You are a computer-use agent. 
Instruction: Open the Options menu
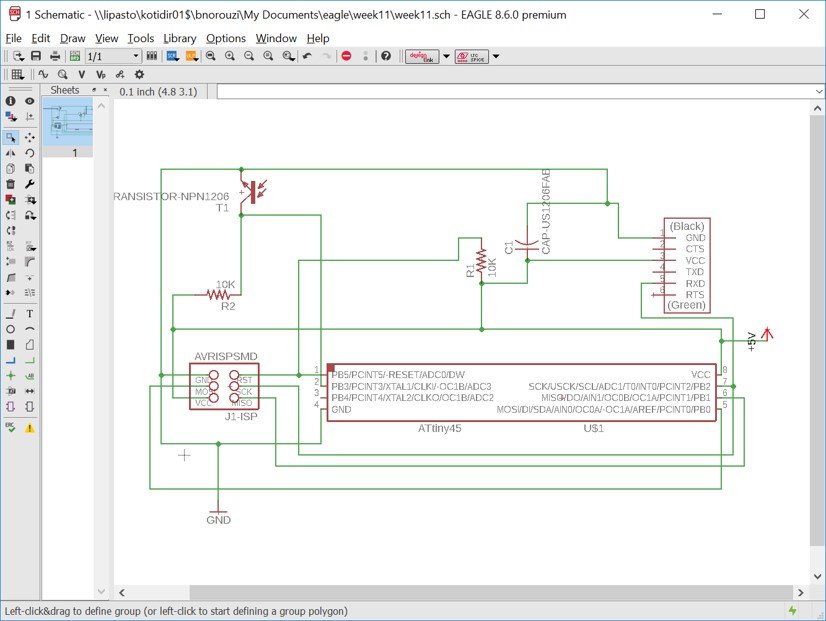point(226,38)
